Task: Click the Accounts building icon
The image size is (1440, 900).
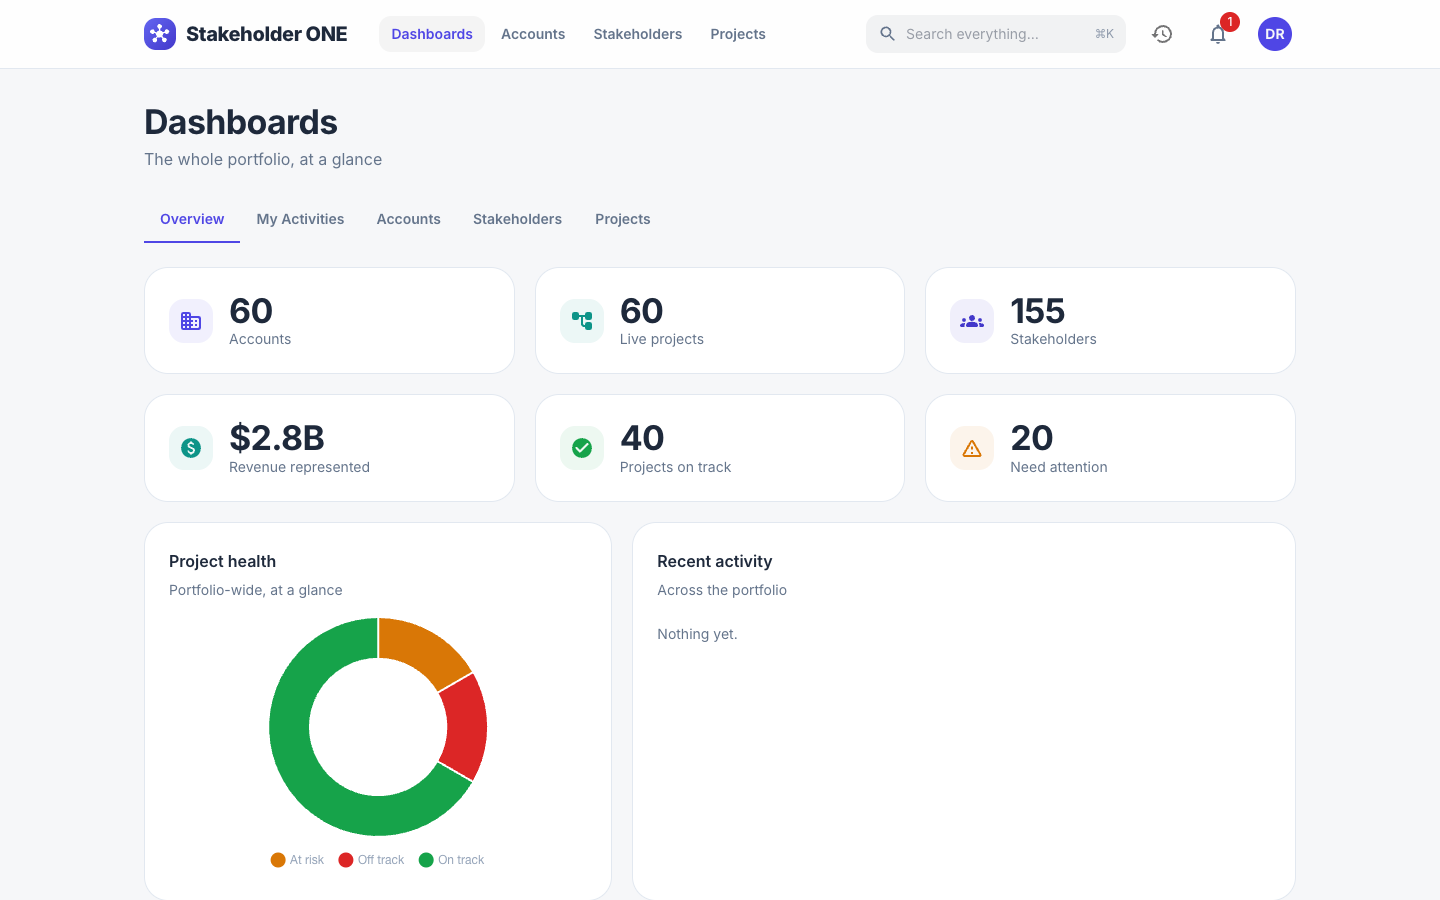Action: [191, 321]
